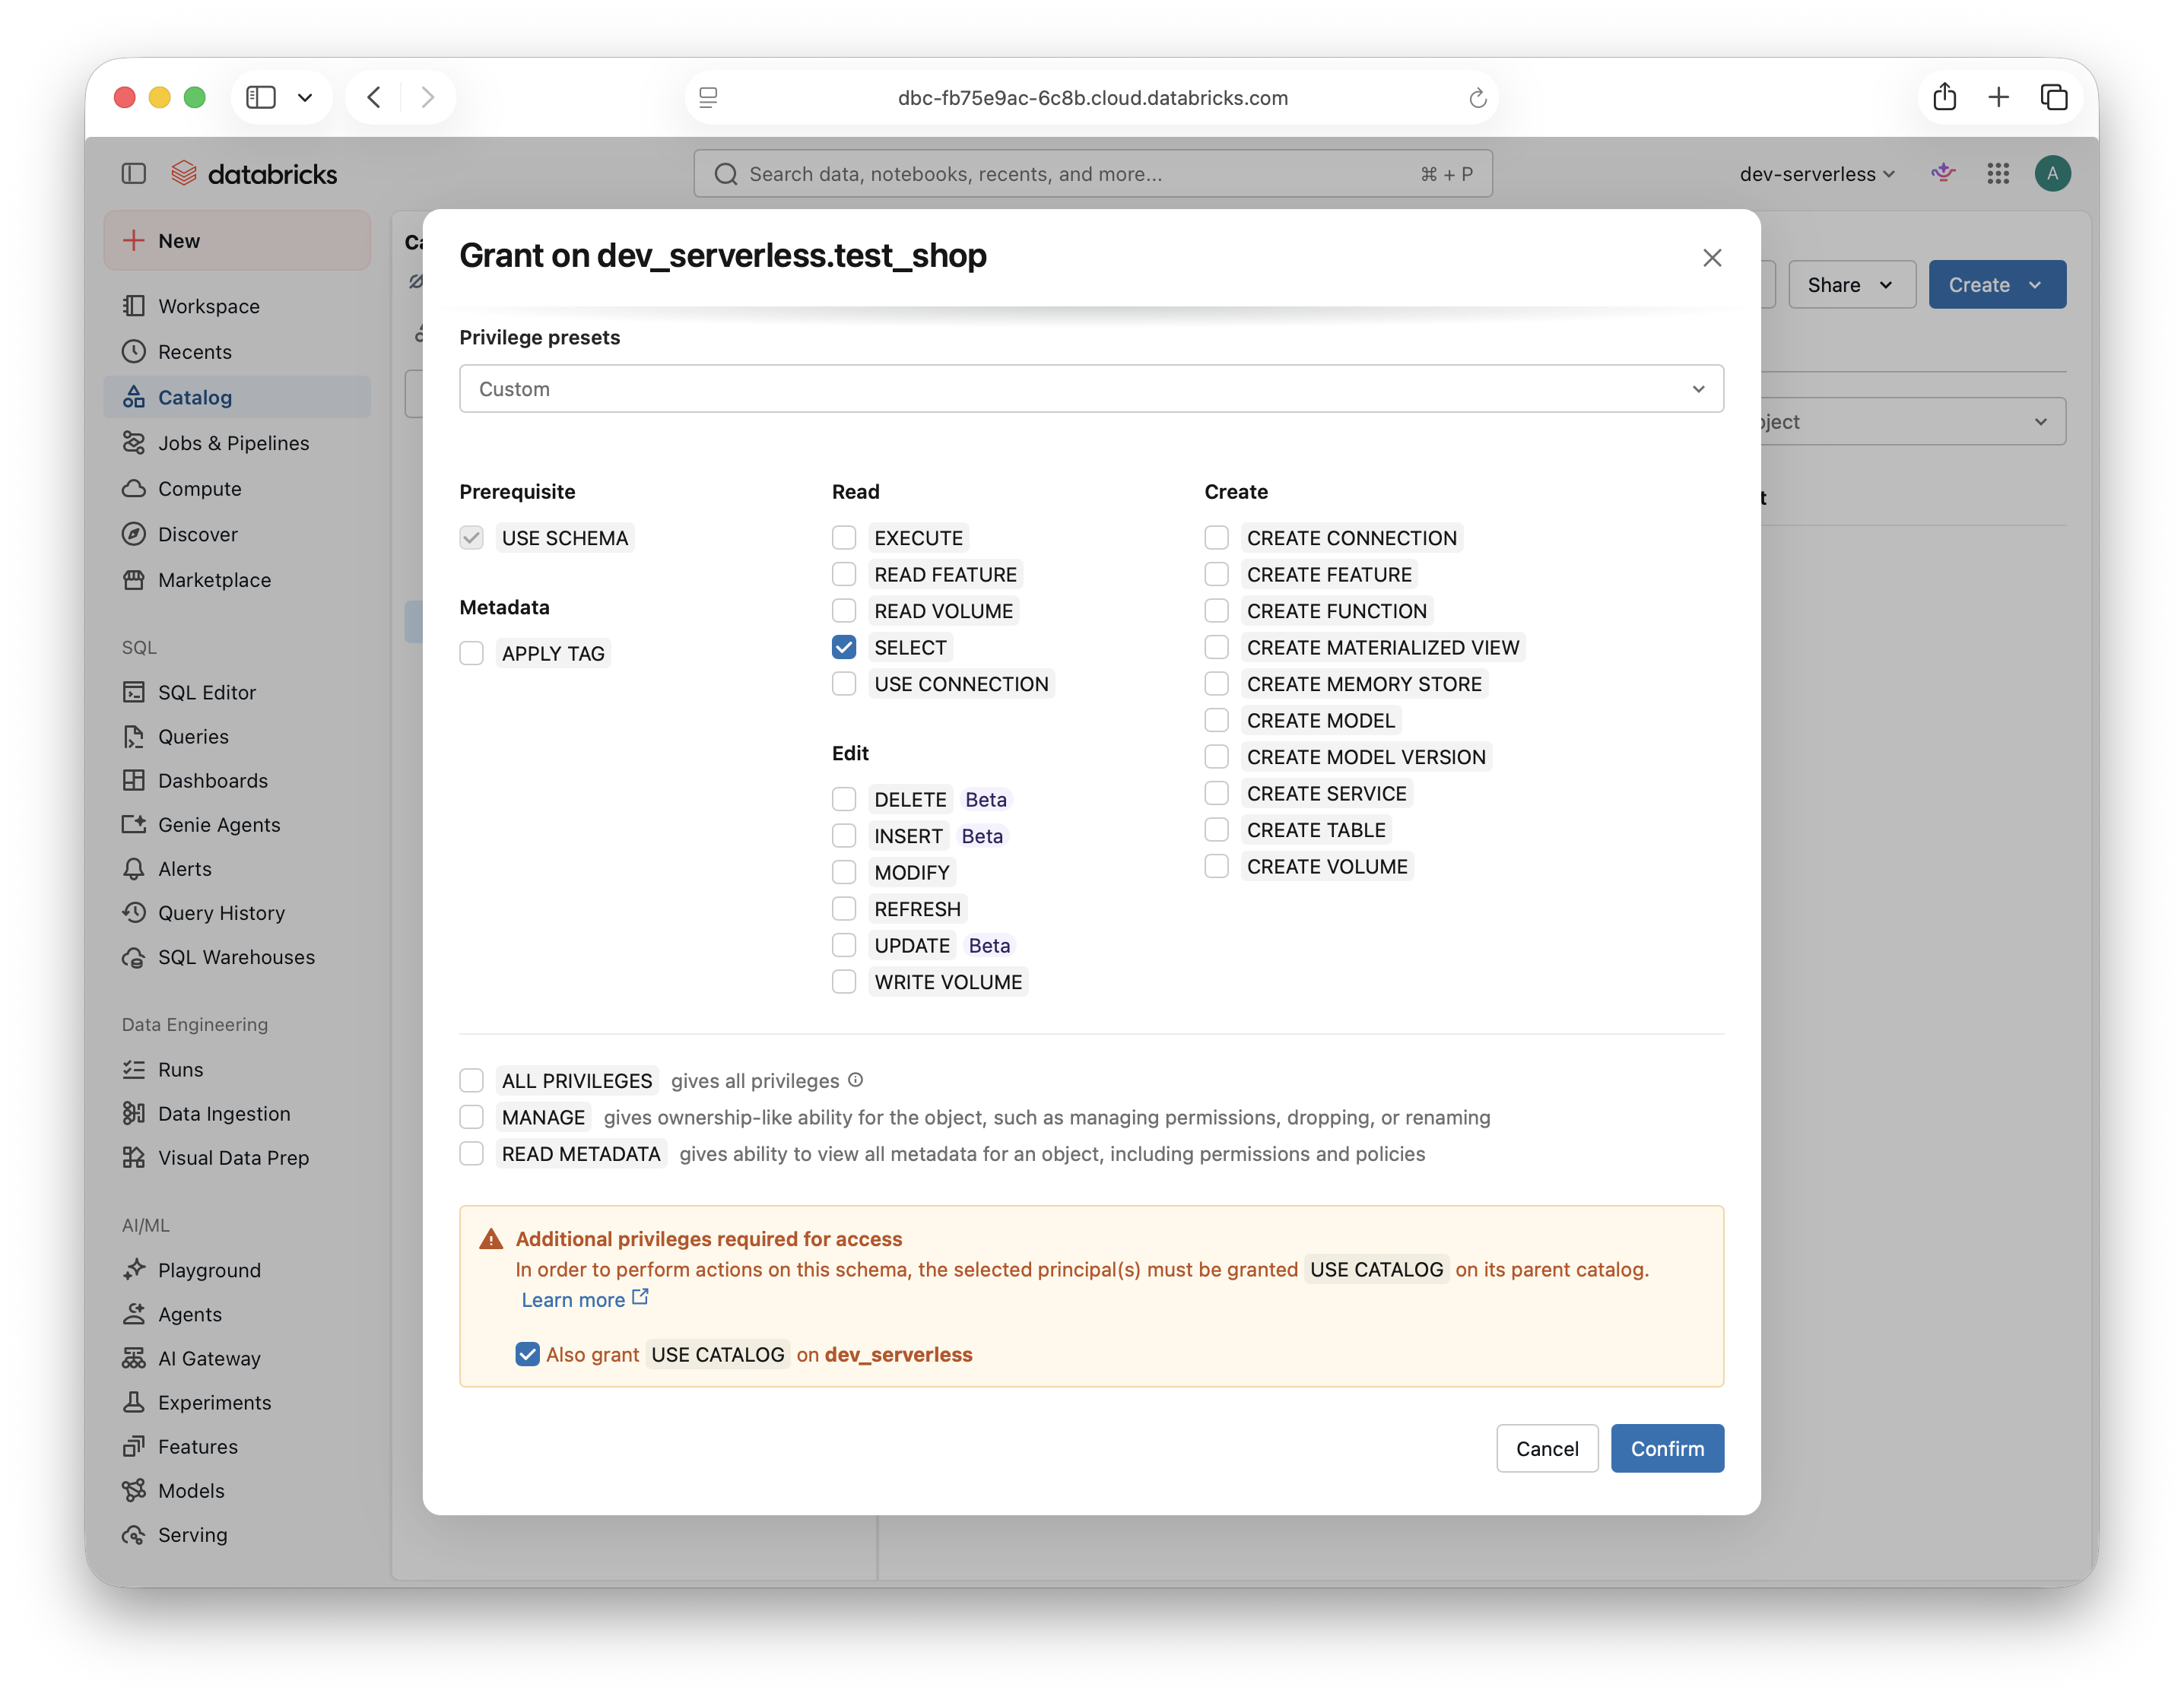Open the Catalog sidebar item

coord(237,397)
